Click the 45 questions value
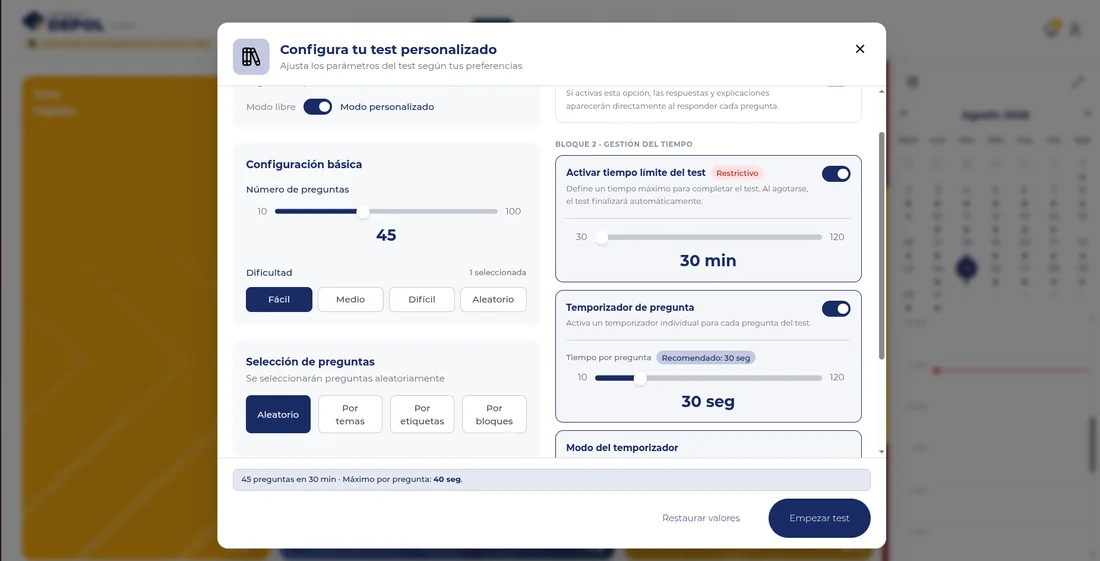This screenshot has width=1100, height=561. click(x=386, y=236)
